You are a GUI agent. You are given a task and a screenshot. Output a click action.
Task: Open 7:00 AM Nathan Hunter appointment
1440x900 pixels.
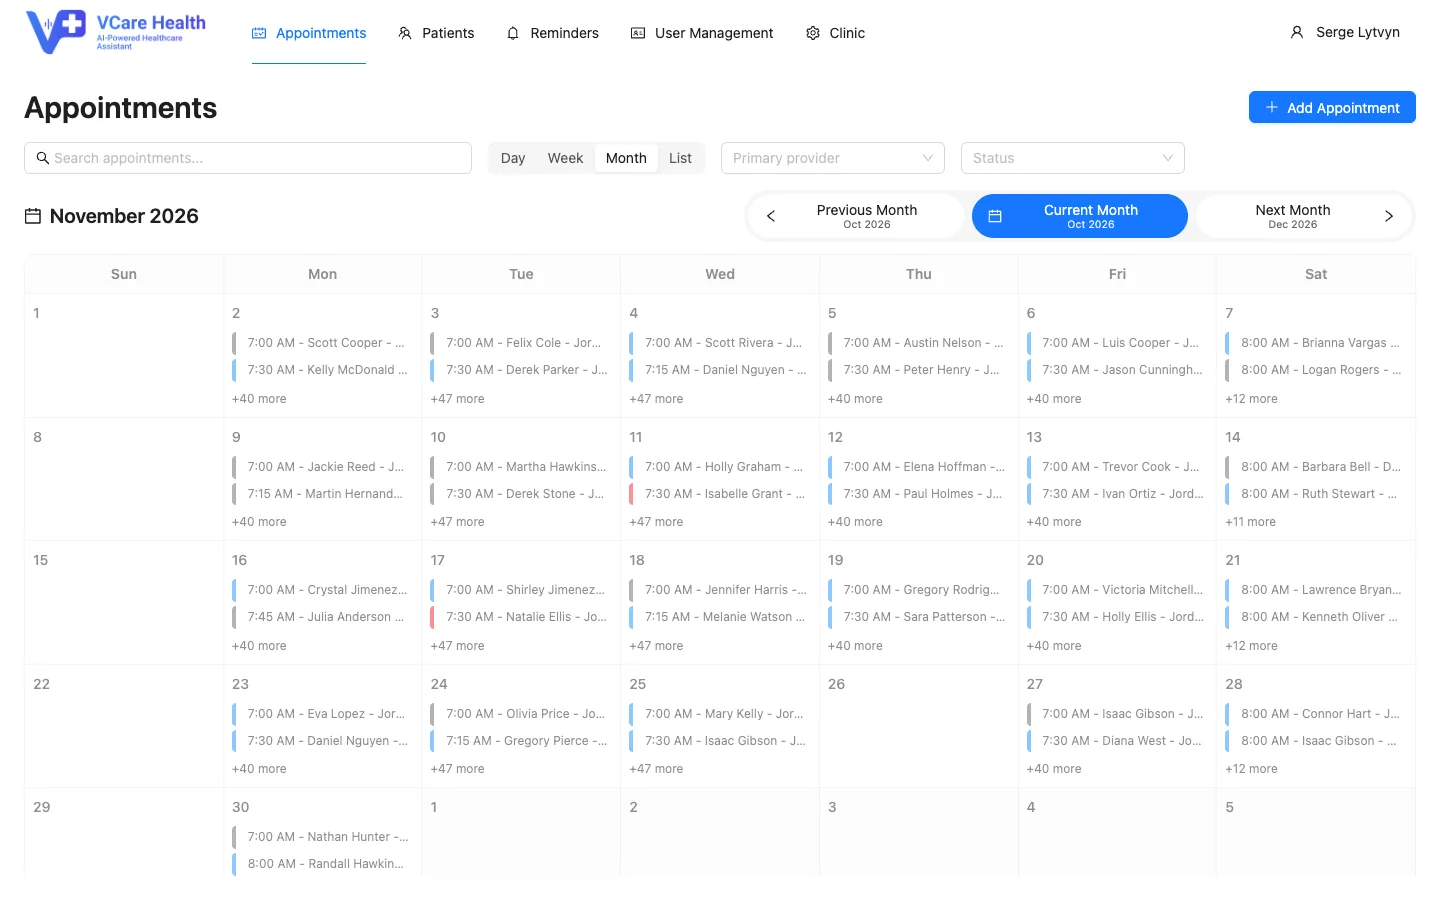coord(321,837)
